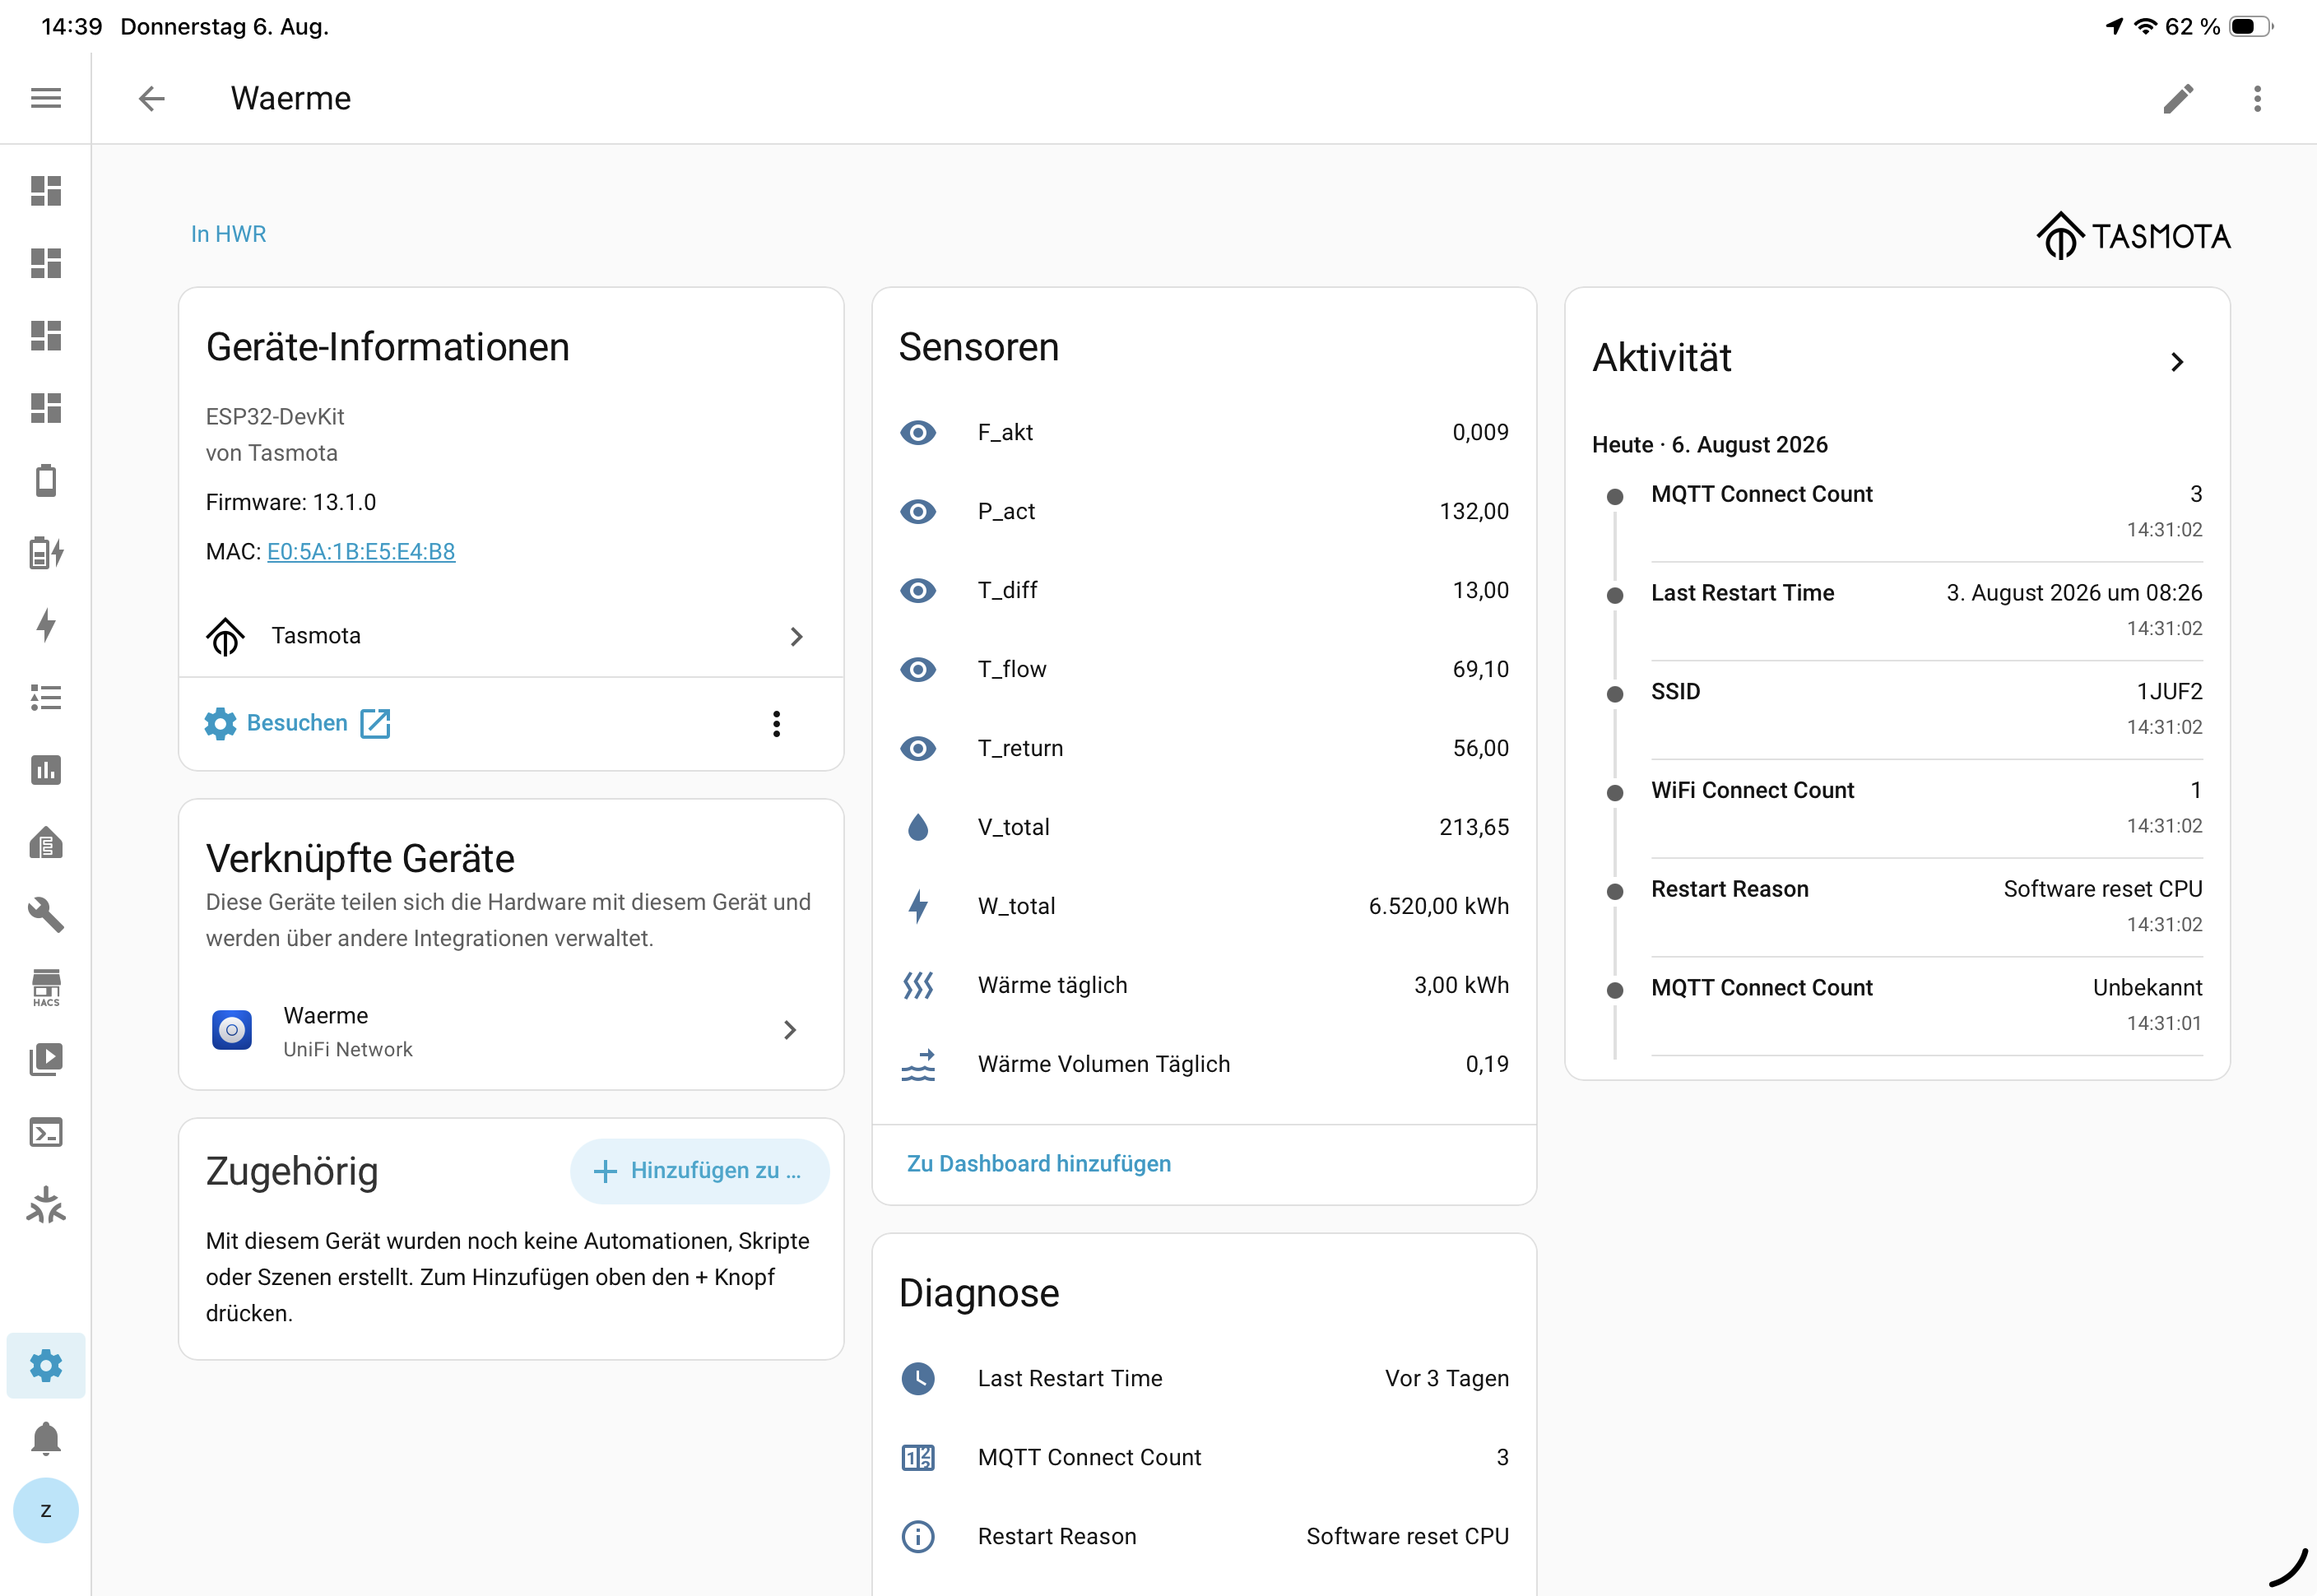Open History chart sidebar icon
2317x1596 pixels.
[46, 770]
